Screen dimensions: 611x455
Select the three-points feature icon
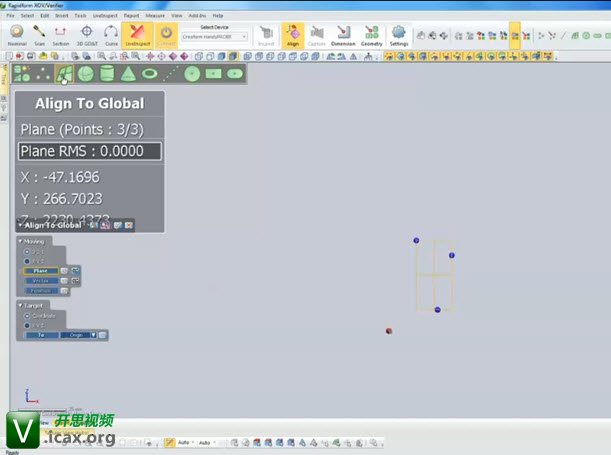[x=43, y=74]
